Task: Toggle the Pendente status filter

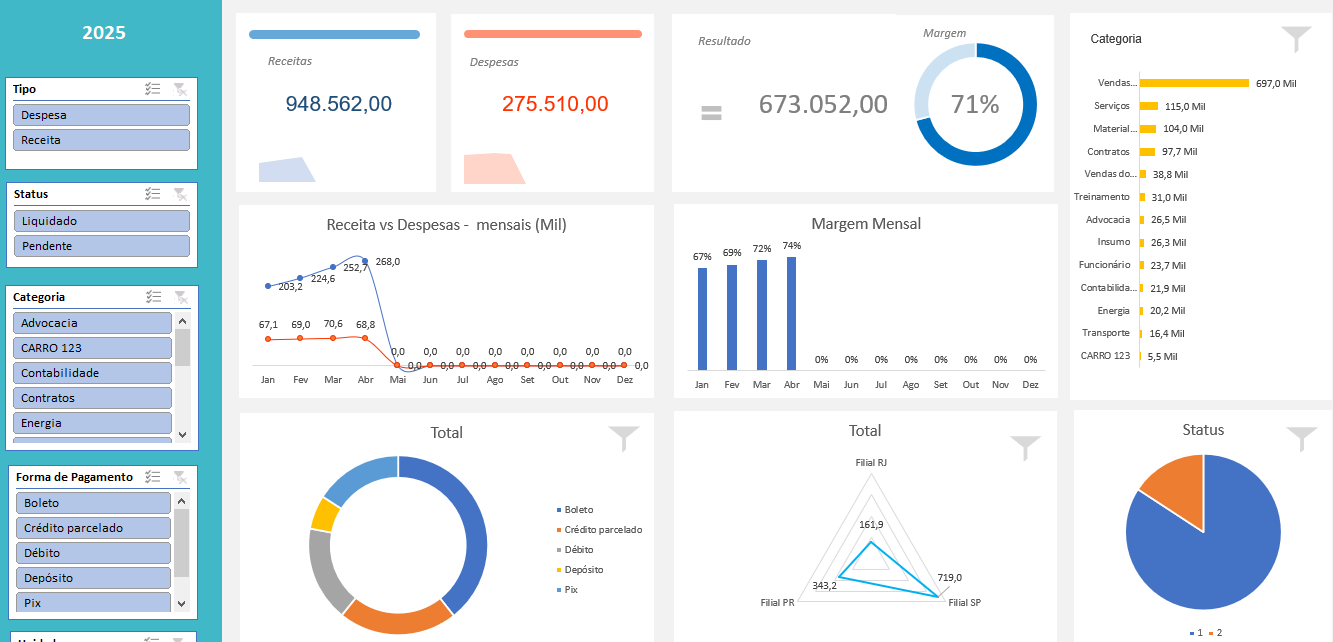Action: (101, 246)
